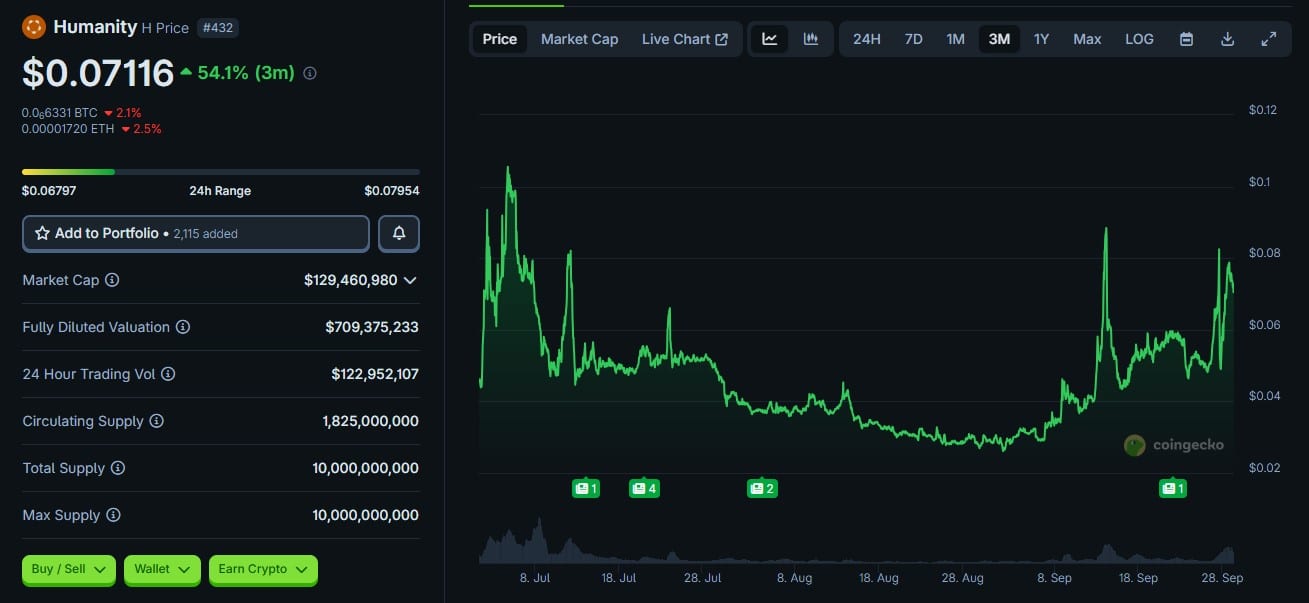
Task: Click the Humanity coin logo
Action: pos(33,27)
